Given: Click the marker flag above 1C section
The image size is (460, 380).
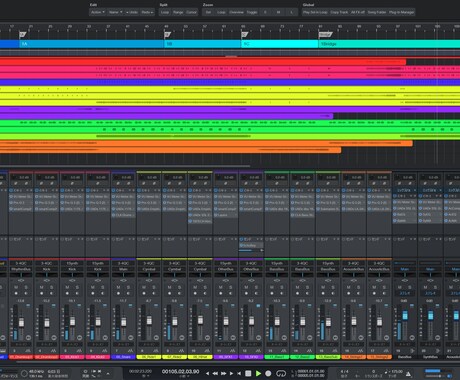Looking at the screenshot, I should point(245,34).
